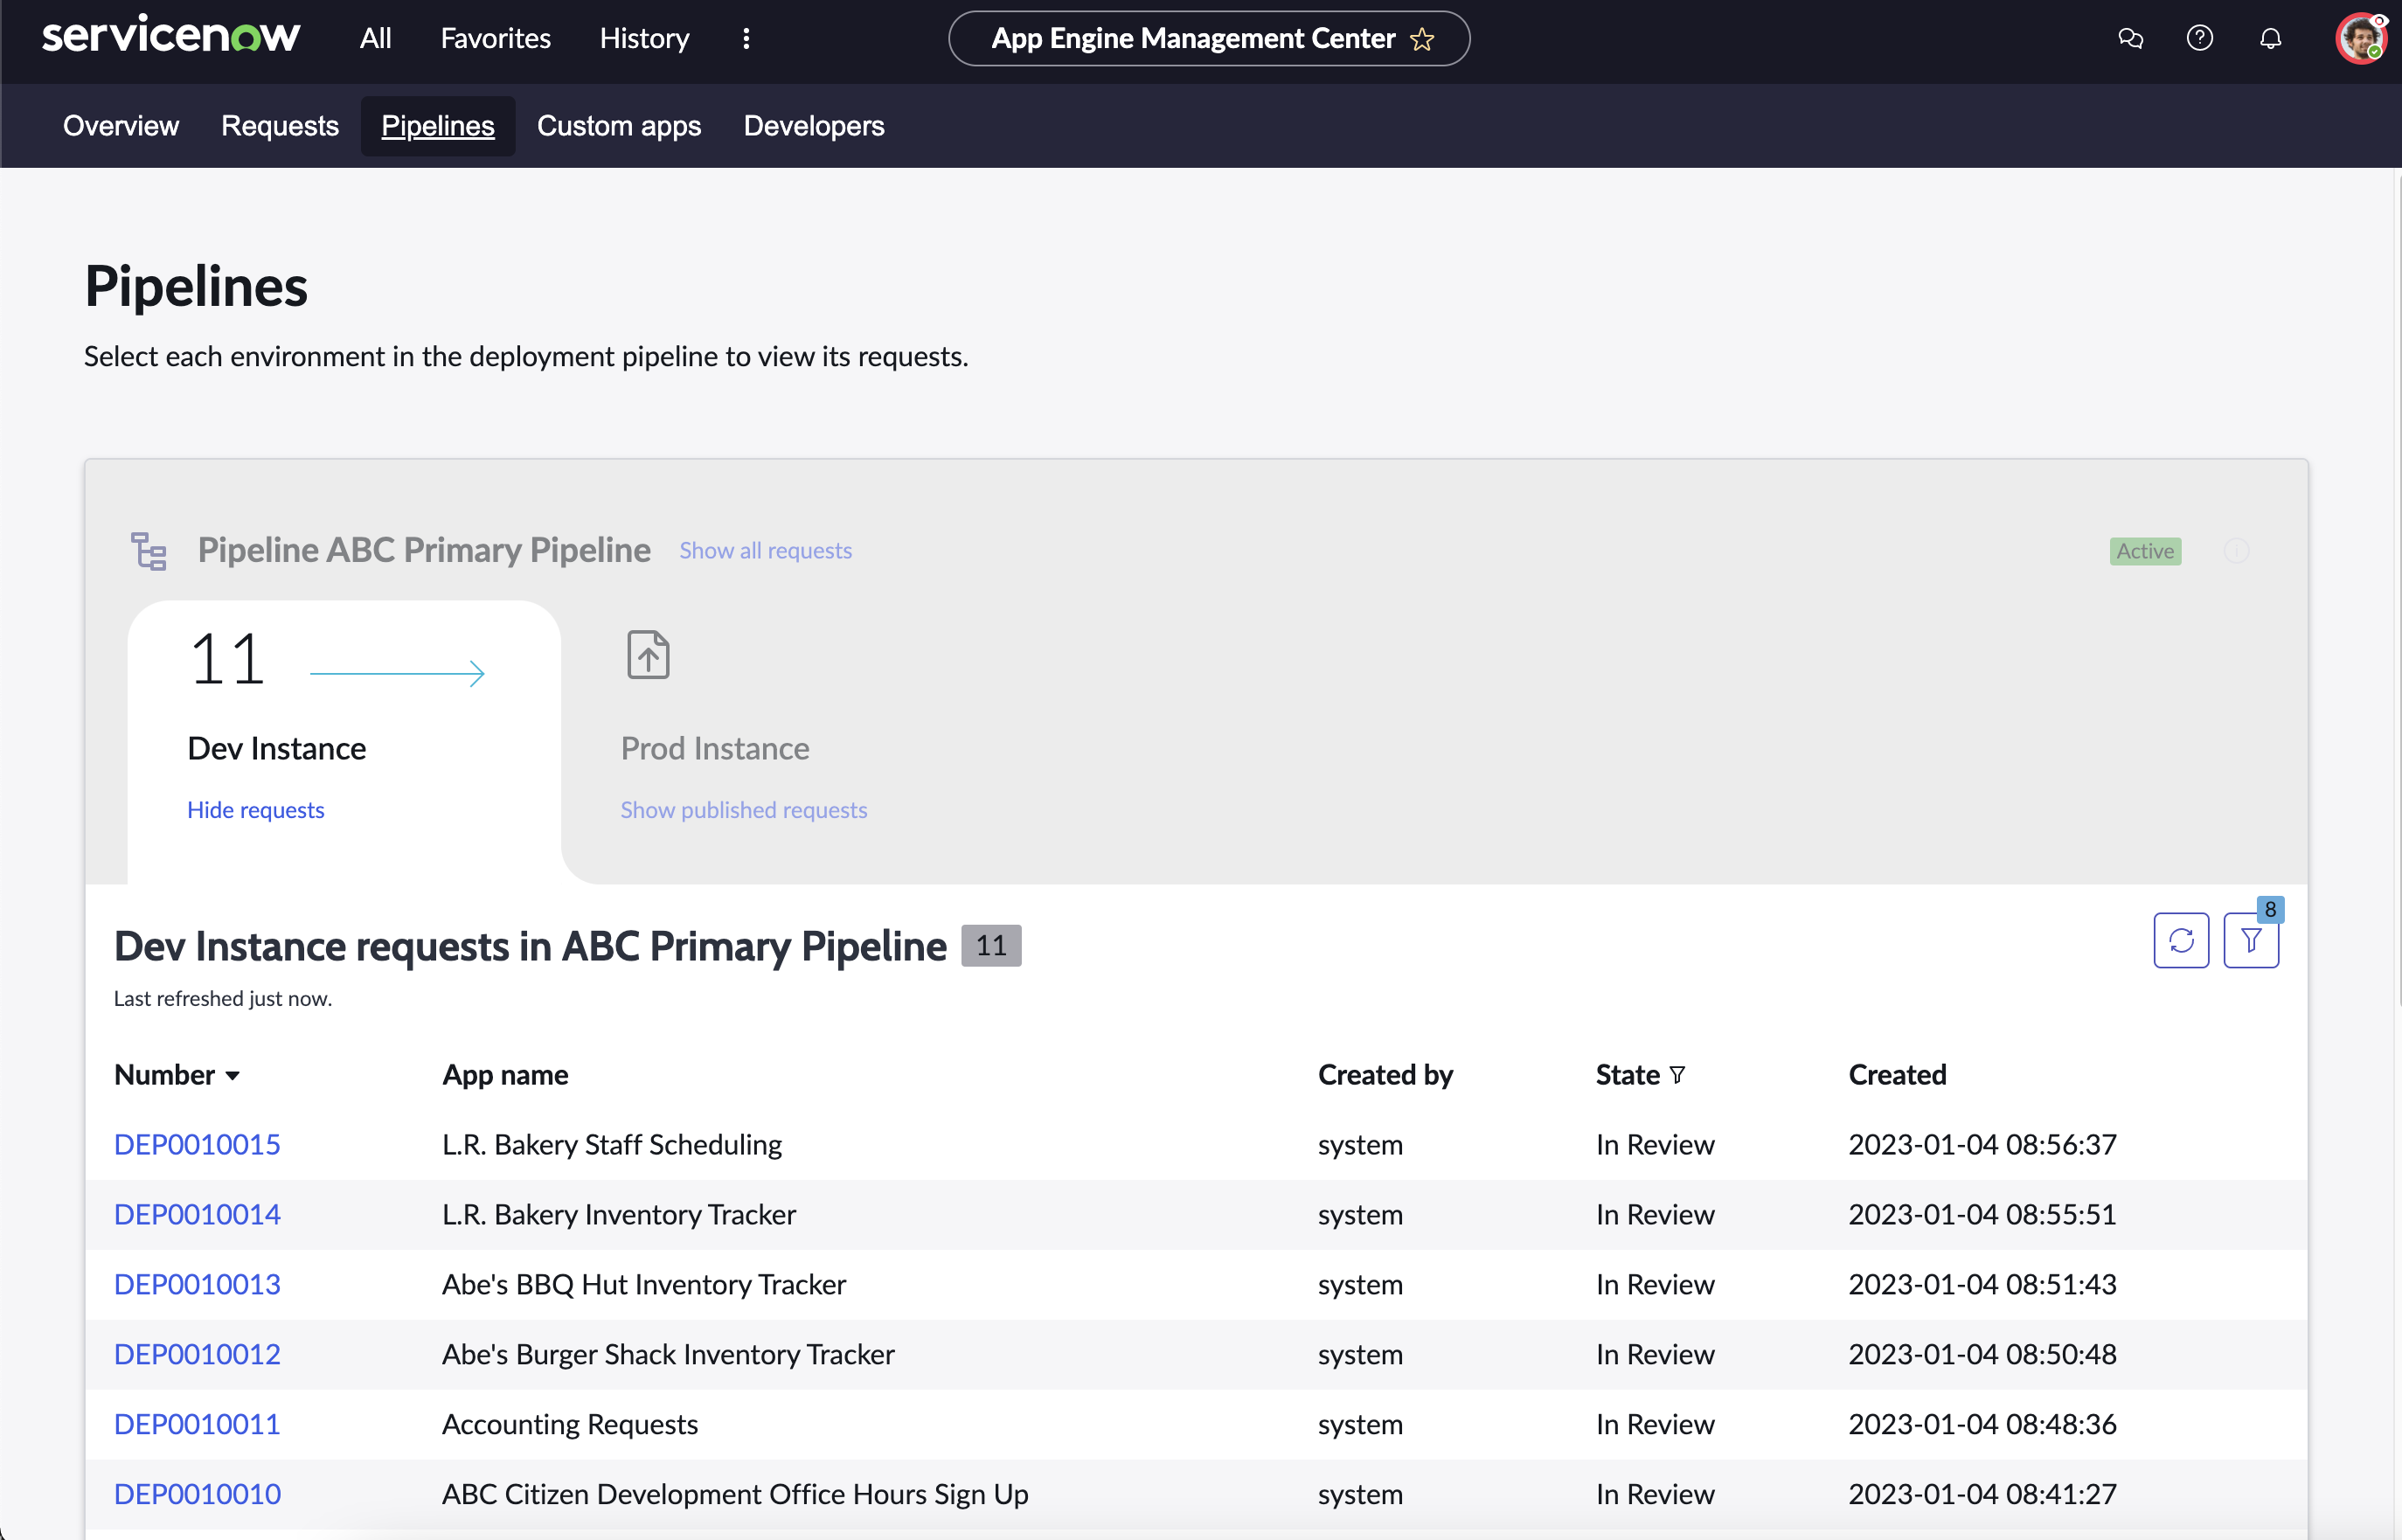Open request DEP0010015
Screen dimensions: 2402x1540
(x=197, y=1144)
